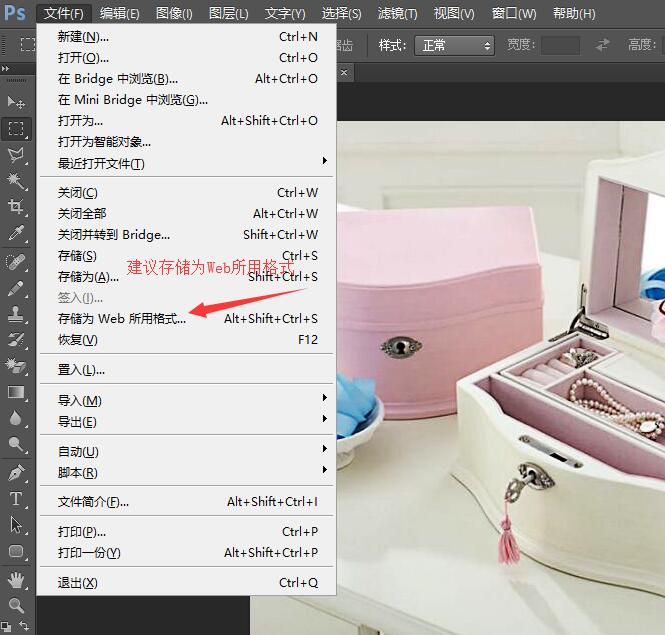Select the Rectangular Marquee tool
This screenshot has width=665, height=635.
tap(16, 129)
